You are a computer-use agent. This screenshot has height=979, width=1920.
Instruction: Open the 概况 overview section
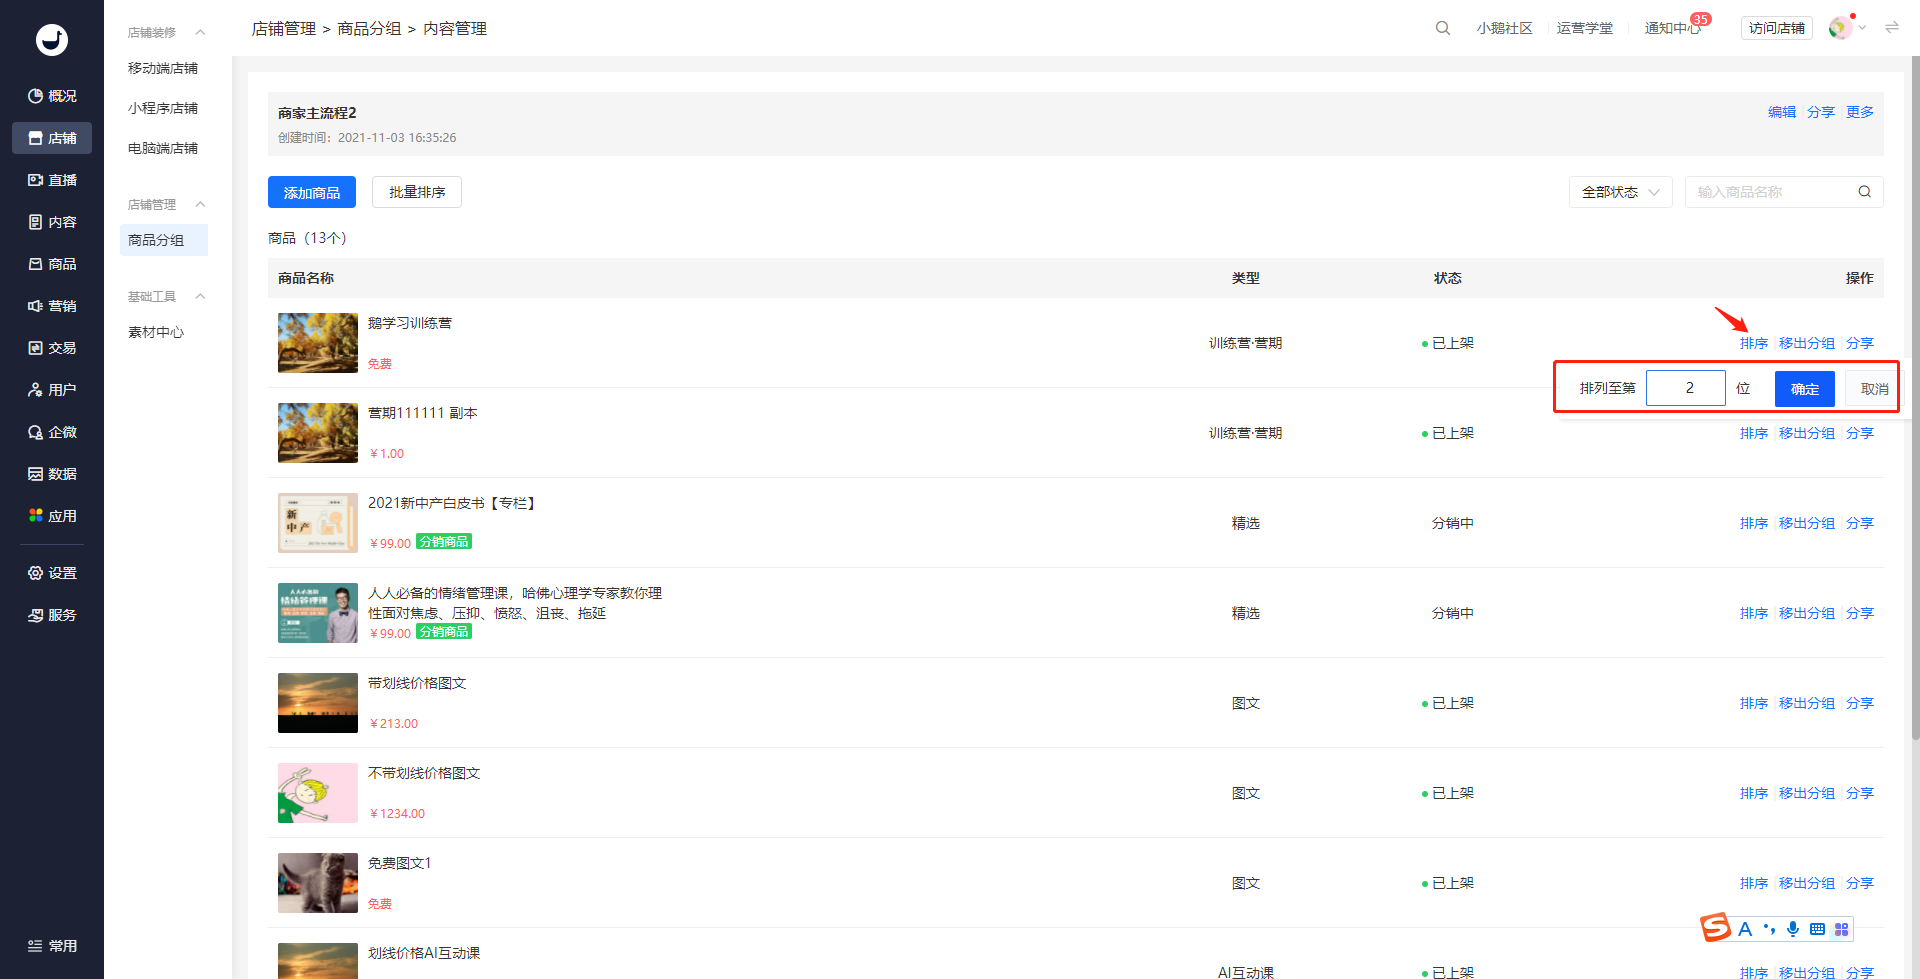[x=52, y=96]
